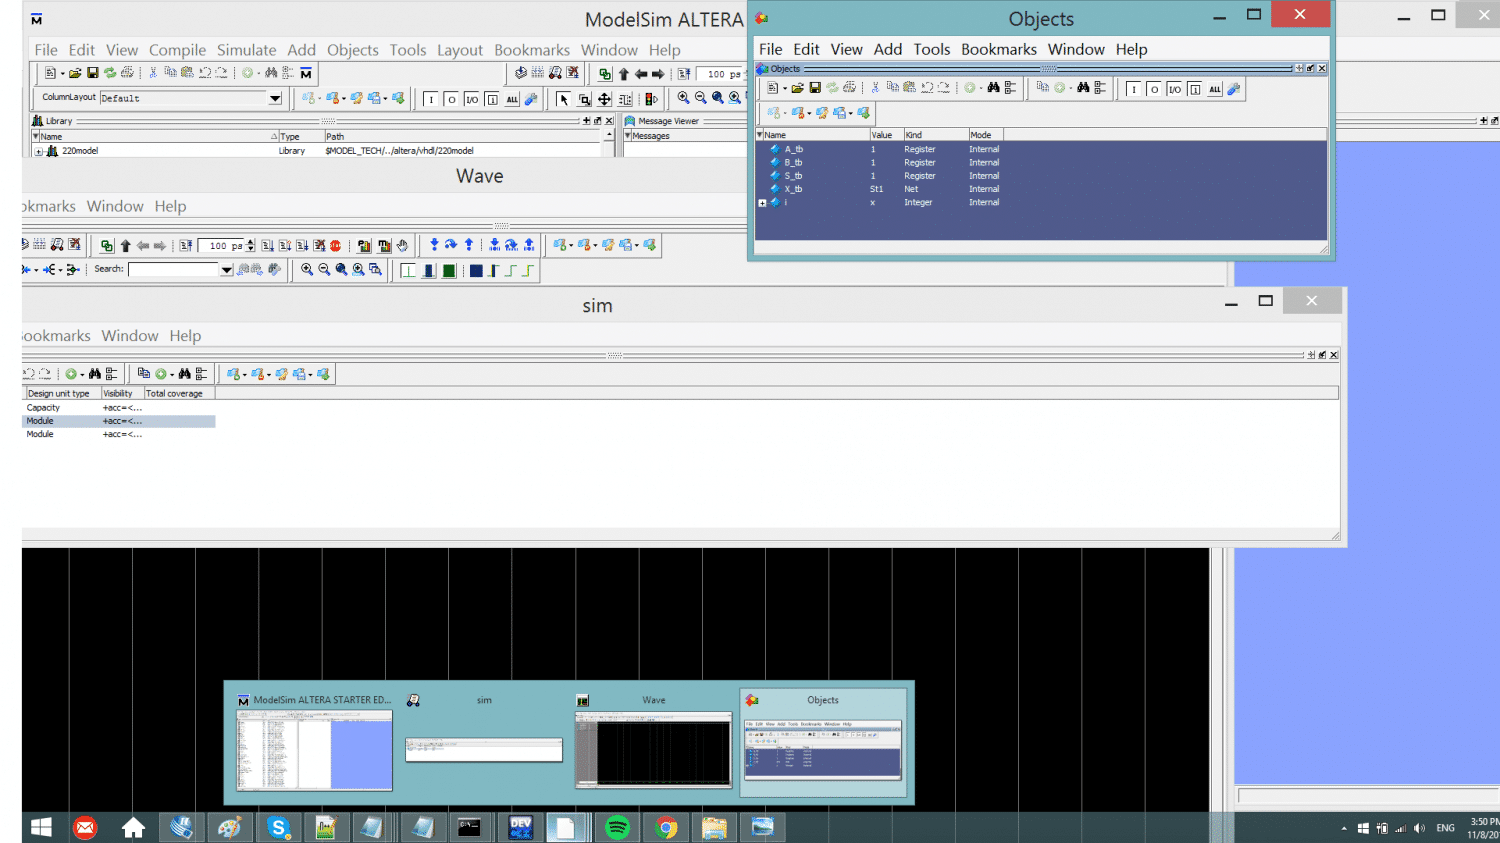Expand the i integer object in Objects
The height and width of the screenshot is (843, 1500).
coord(762,203)
